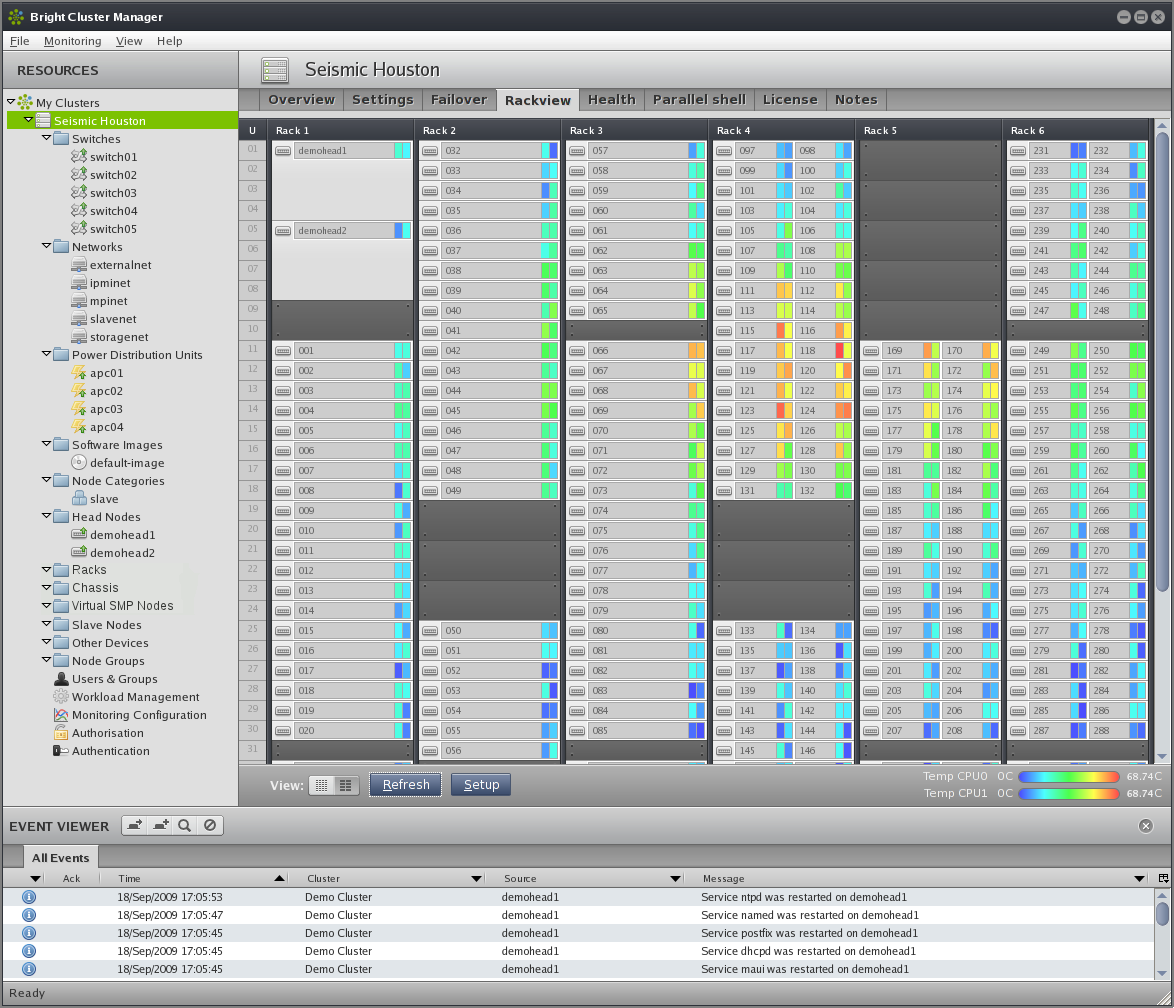
Task: Click the Temp CPU1 color gradient legend
Action: tap(1068, 793)
